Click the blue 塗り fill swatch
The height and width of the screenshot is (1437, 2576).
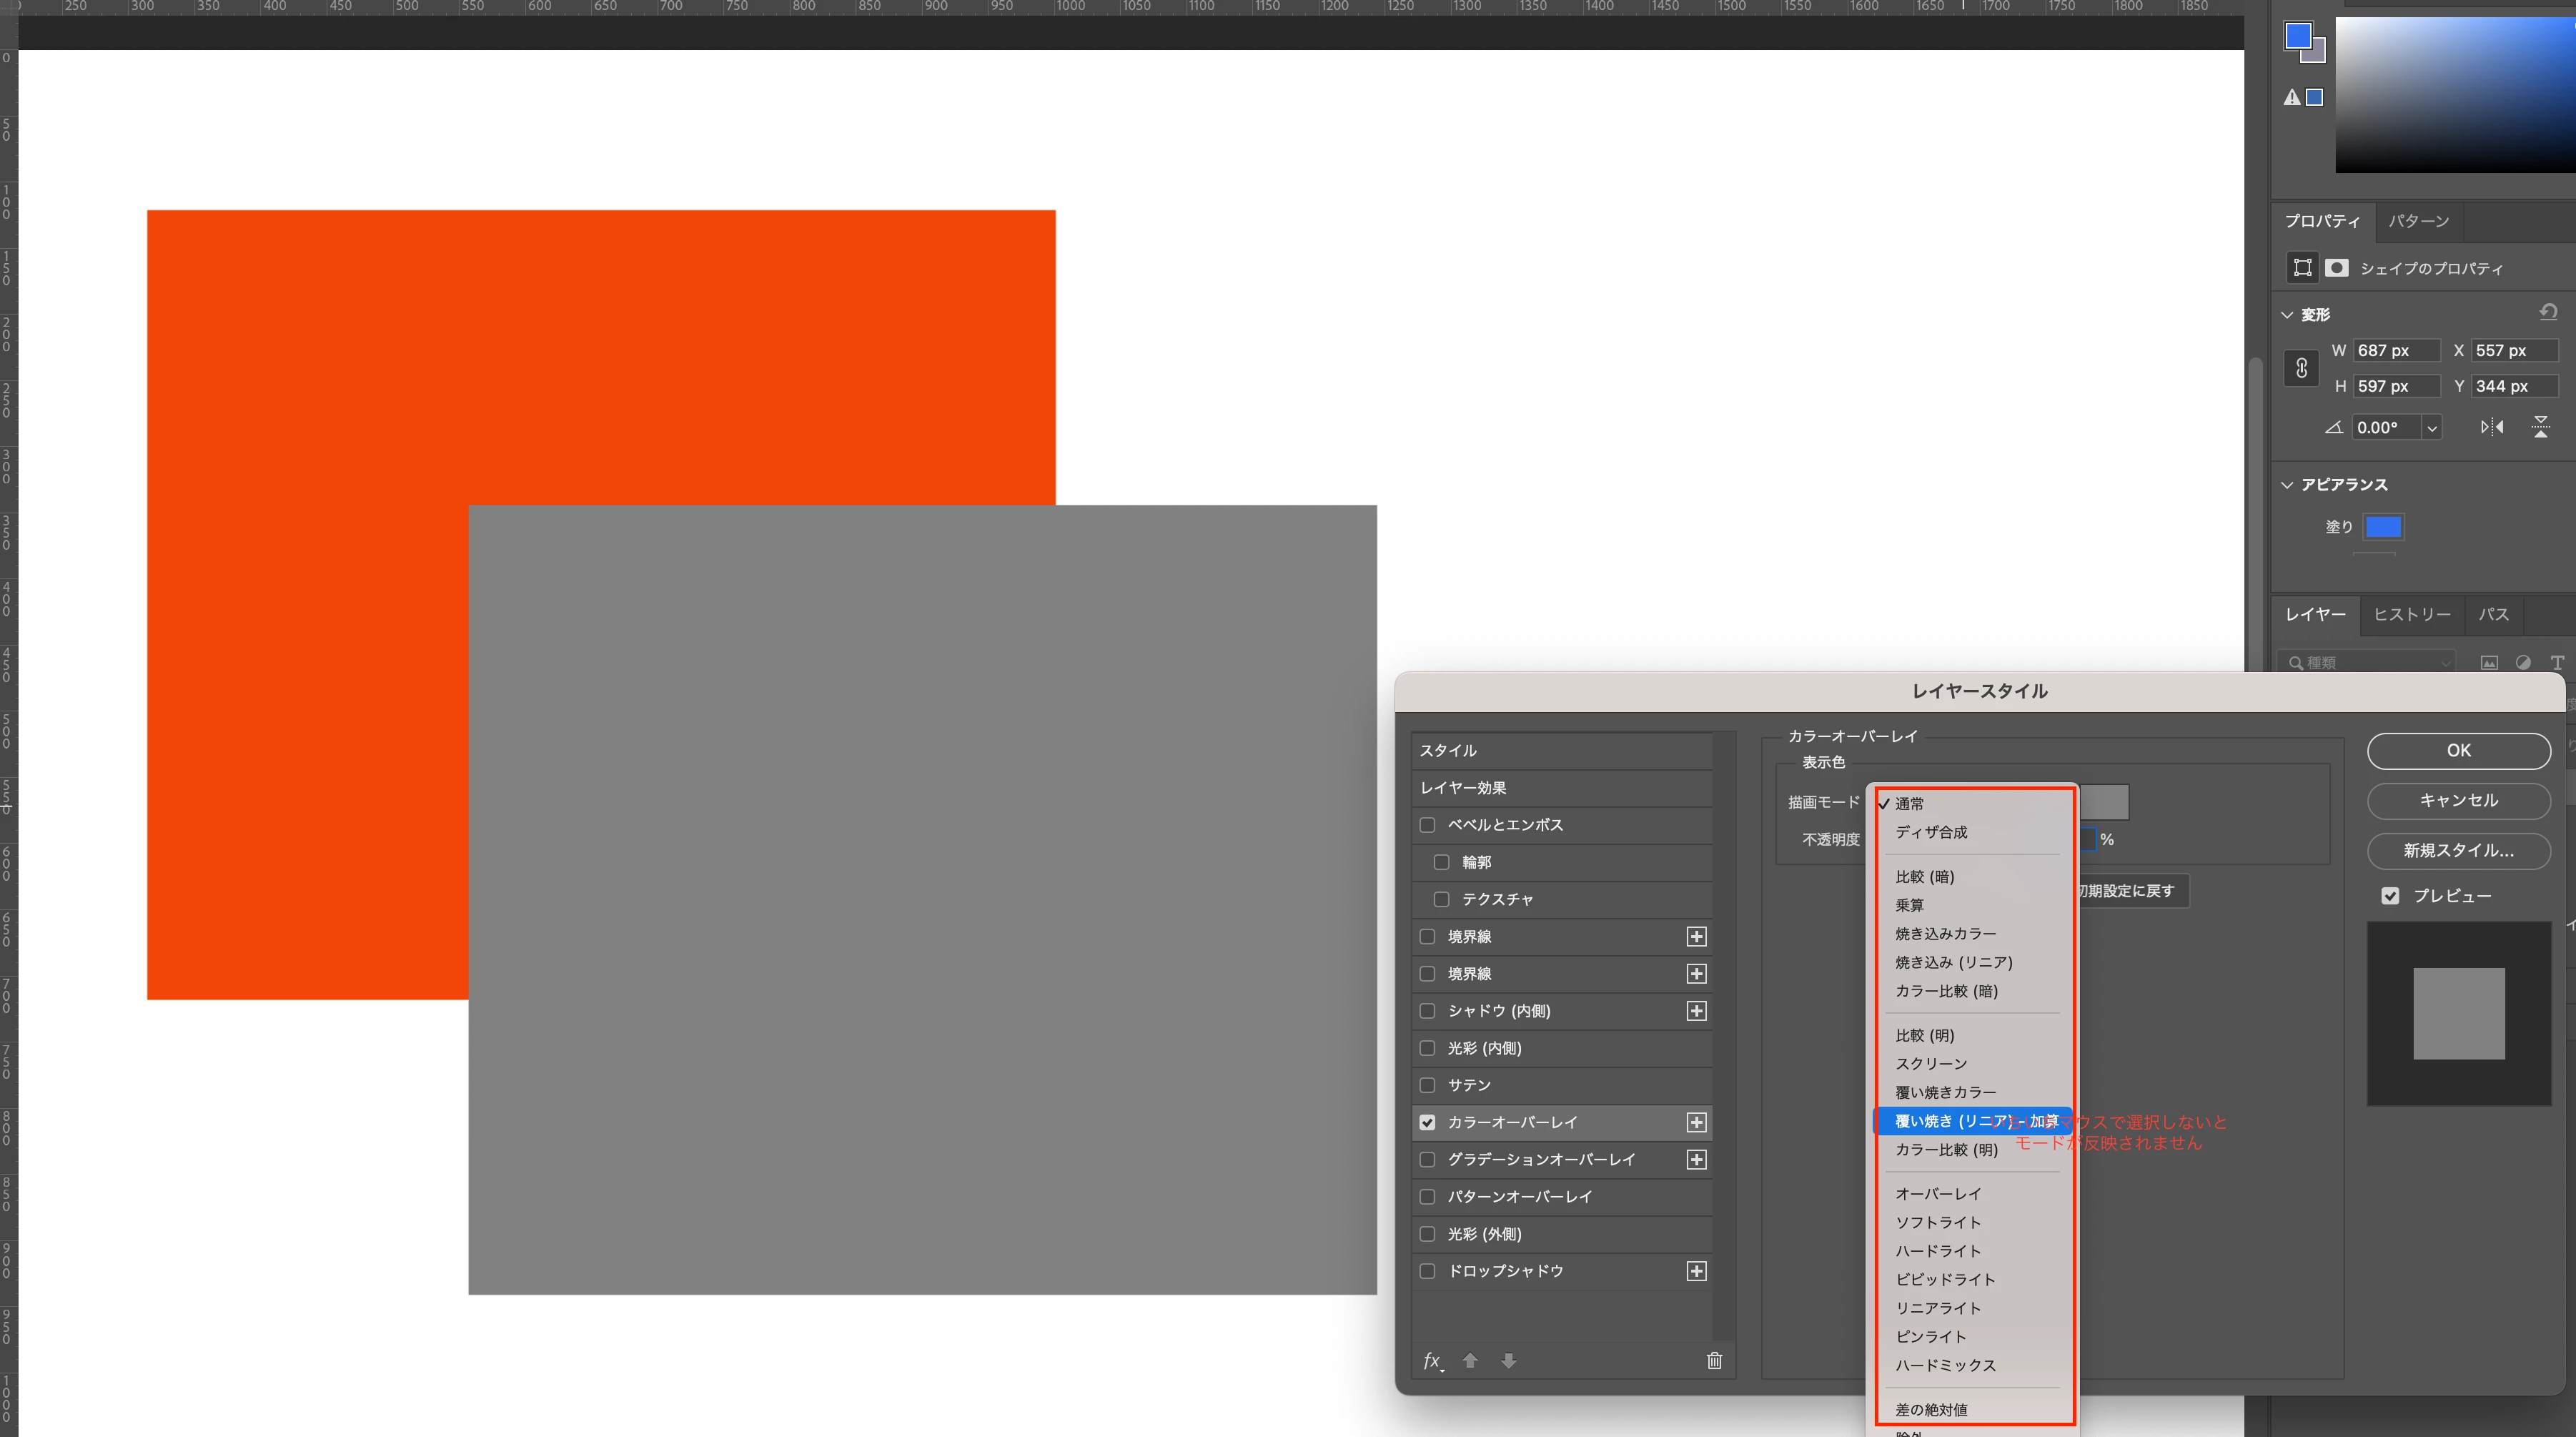tap(2383, 527)
